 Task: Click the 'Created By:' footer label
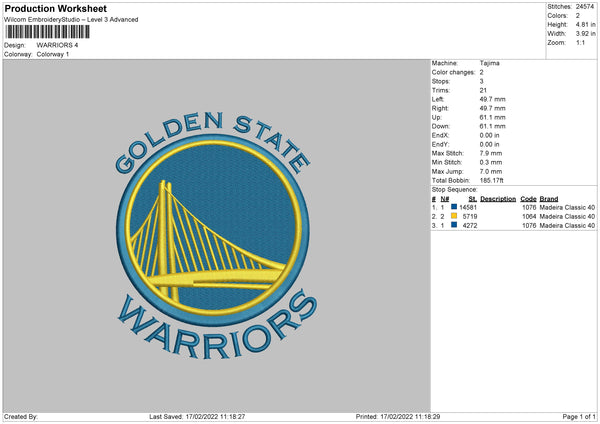coord(21,417)
